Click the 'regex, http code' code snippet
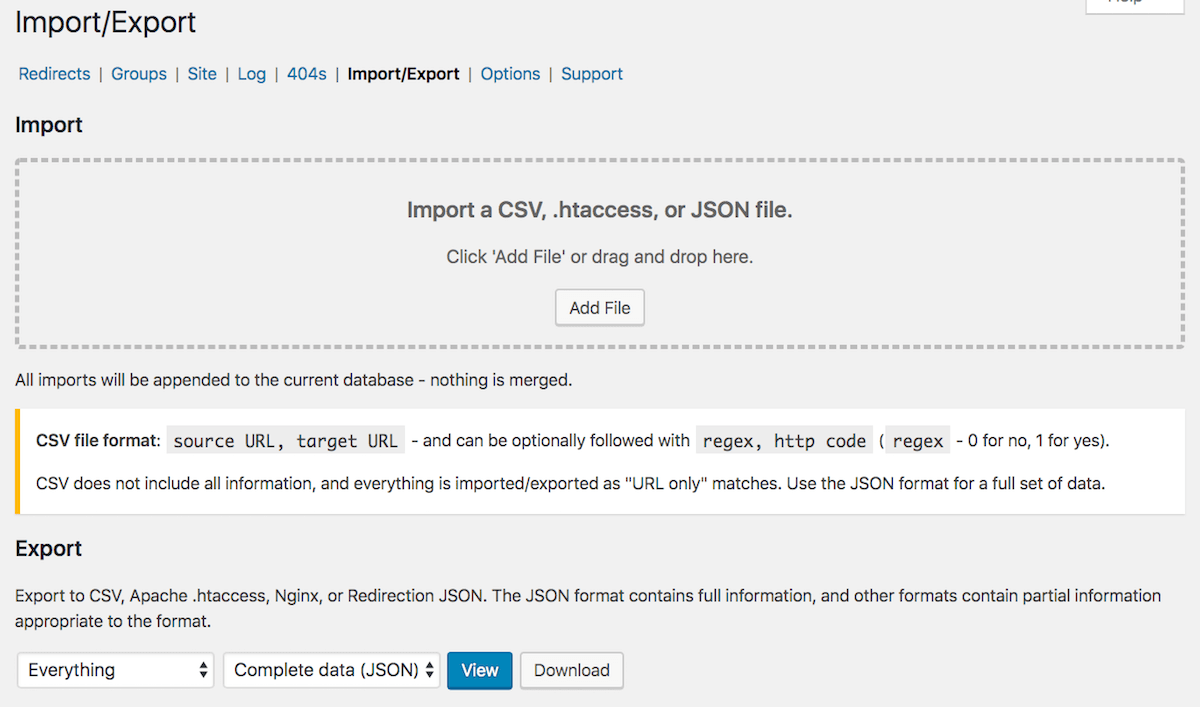This screenshot has height=707, width=1200. pos(784,440)
